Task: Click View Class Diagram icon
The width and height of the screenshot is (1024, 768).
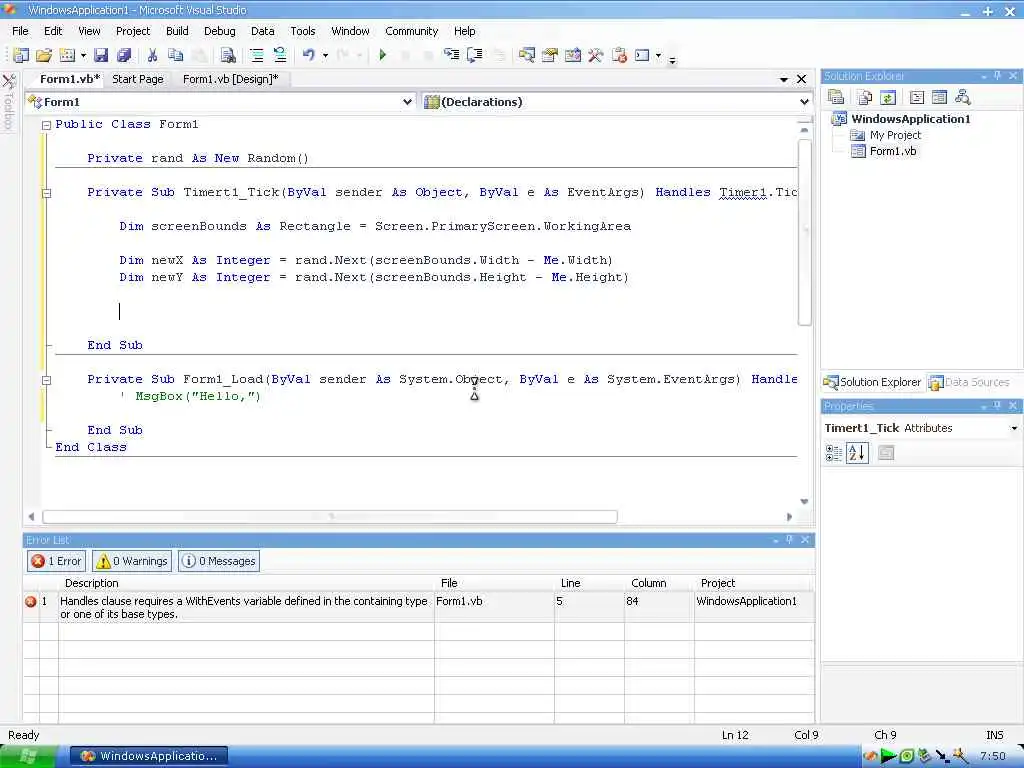Action: [x=962, y=97]
